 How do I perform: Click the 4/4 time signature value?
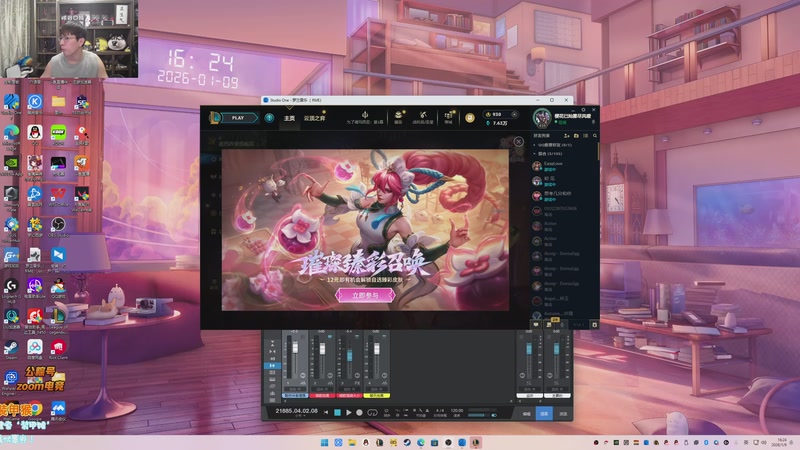(x=440, y=411)
